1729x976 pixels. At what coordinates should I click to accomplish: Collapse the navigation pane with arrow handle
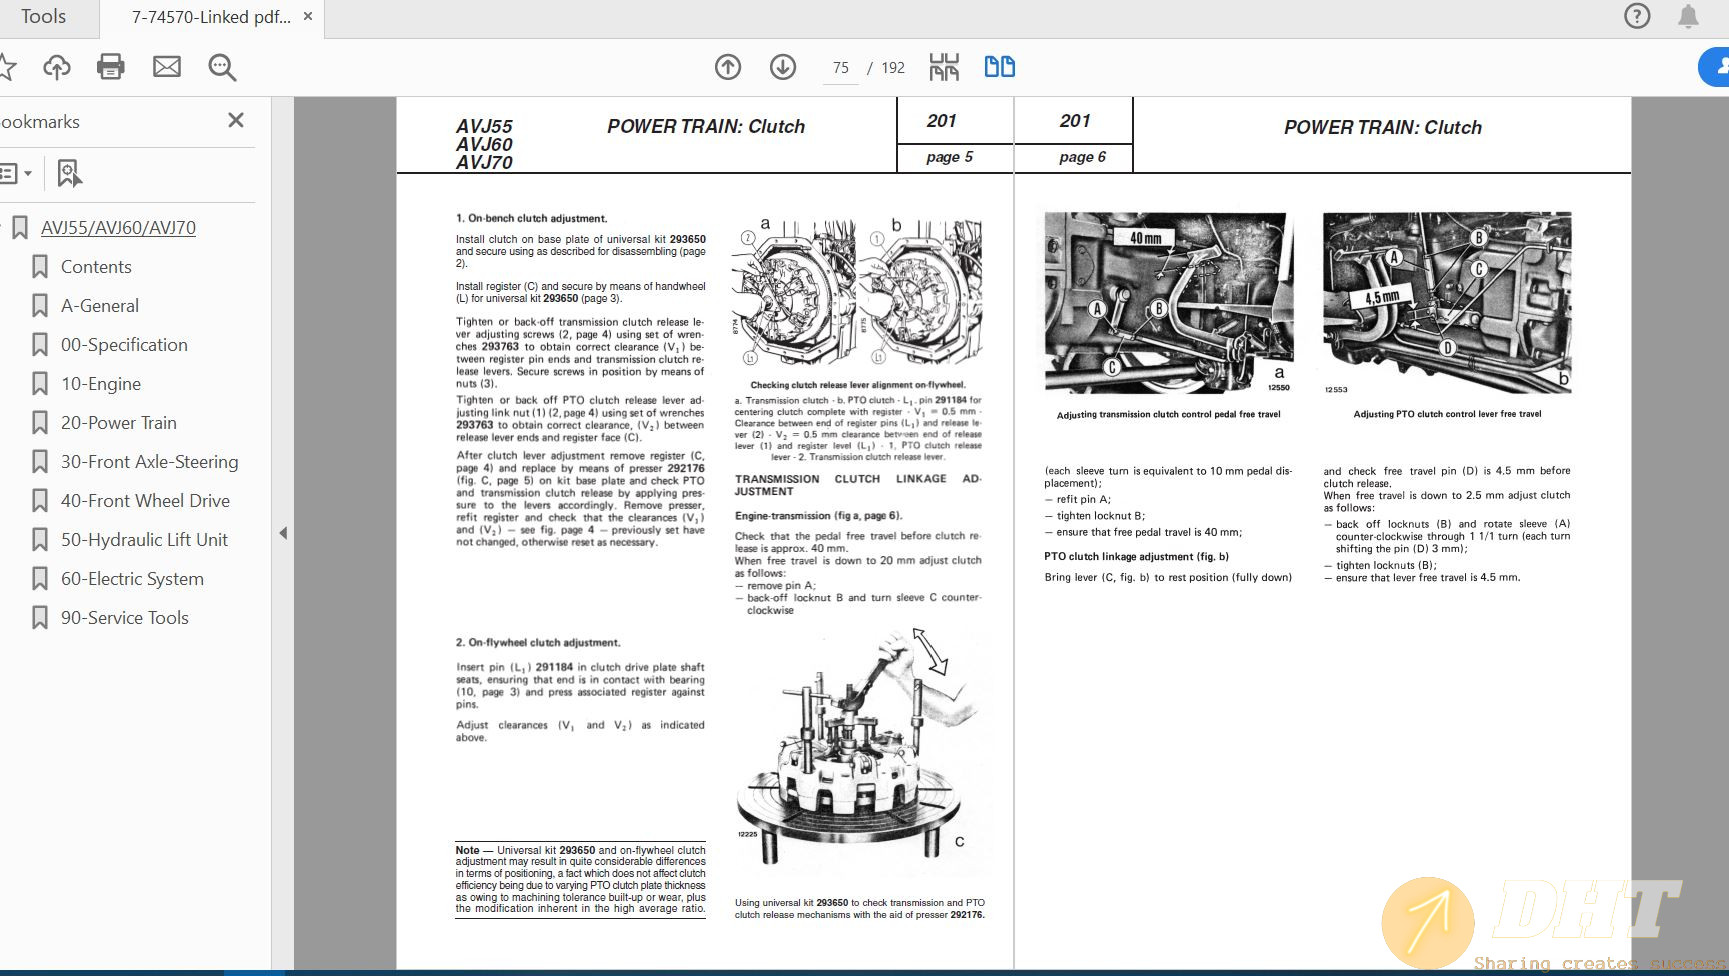[x=283, y=533]
